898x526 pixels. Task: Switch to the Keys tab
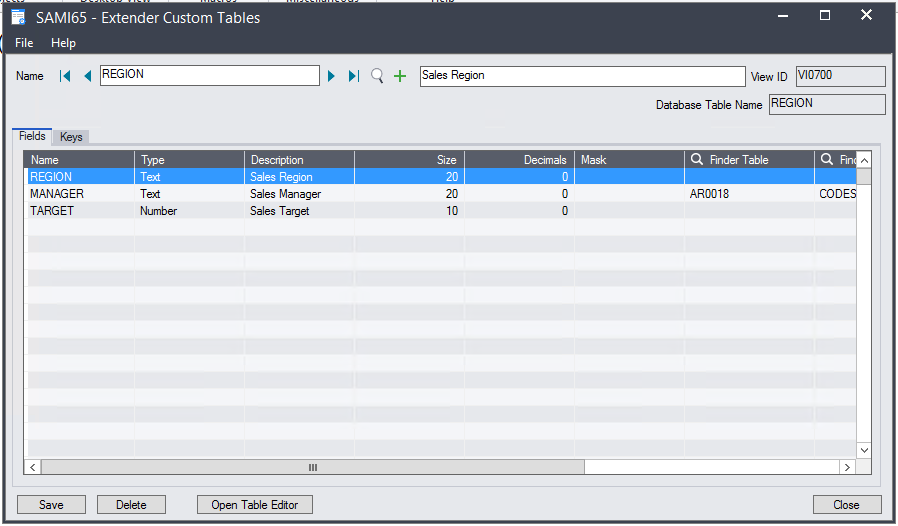tap(71, 137)
